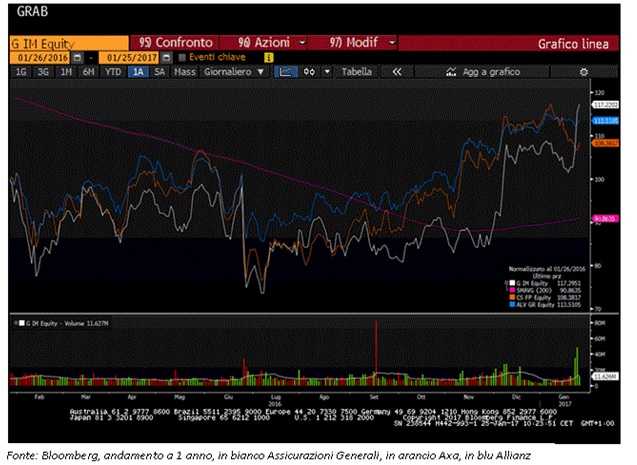The image size is (637, 465).
Task: Open the start date calendar picker icon
Action: (78, 58)
